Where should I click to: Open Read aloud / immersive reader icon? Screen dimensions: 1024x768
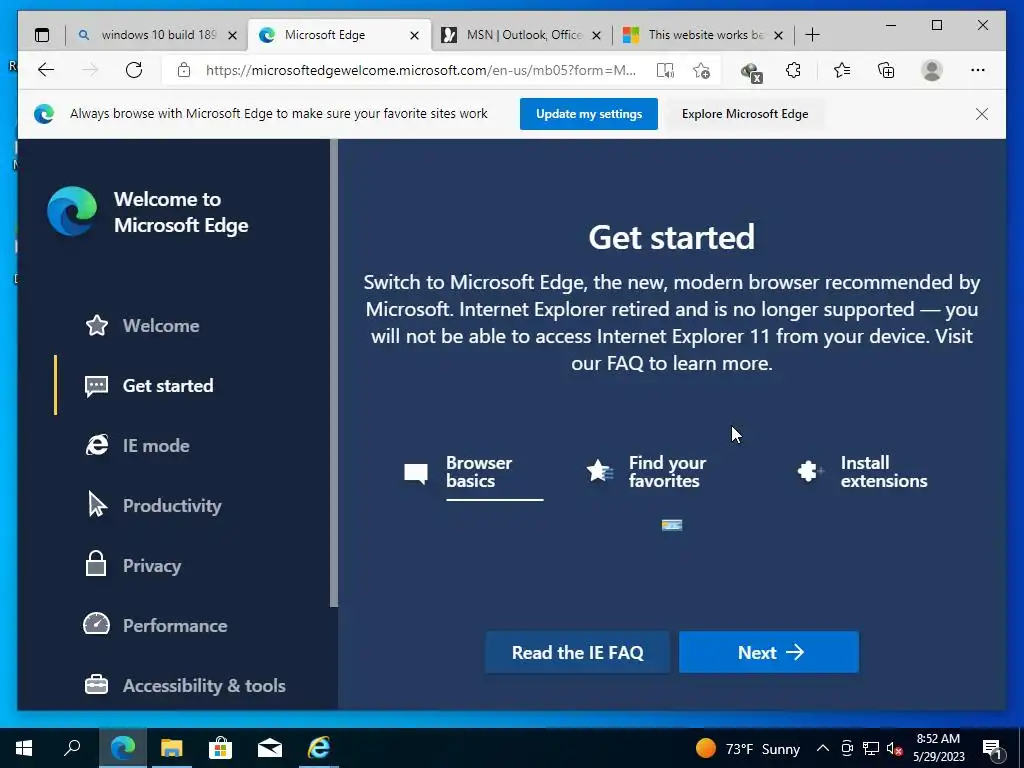tap(665, 71)
